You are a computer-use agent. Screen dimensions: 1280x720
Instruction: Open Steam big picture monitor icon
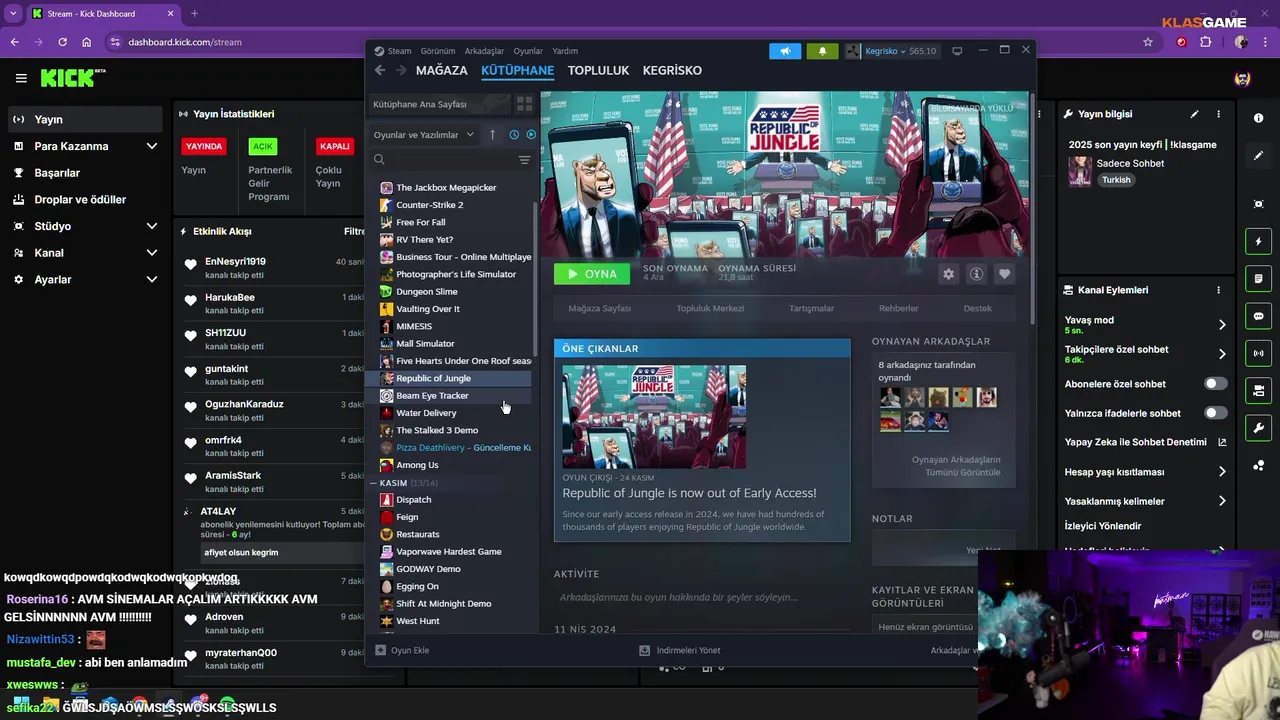pos(957,51)
